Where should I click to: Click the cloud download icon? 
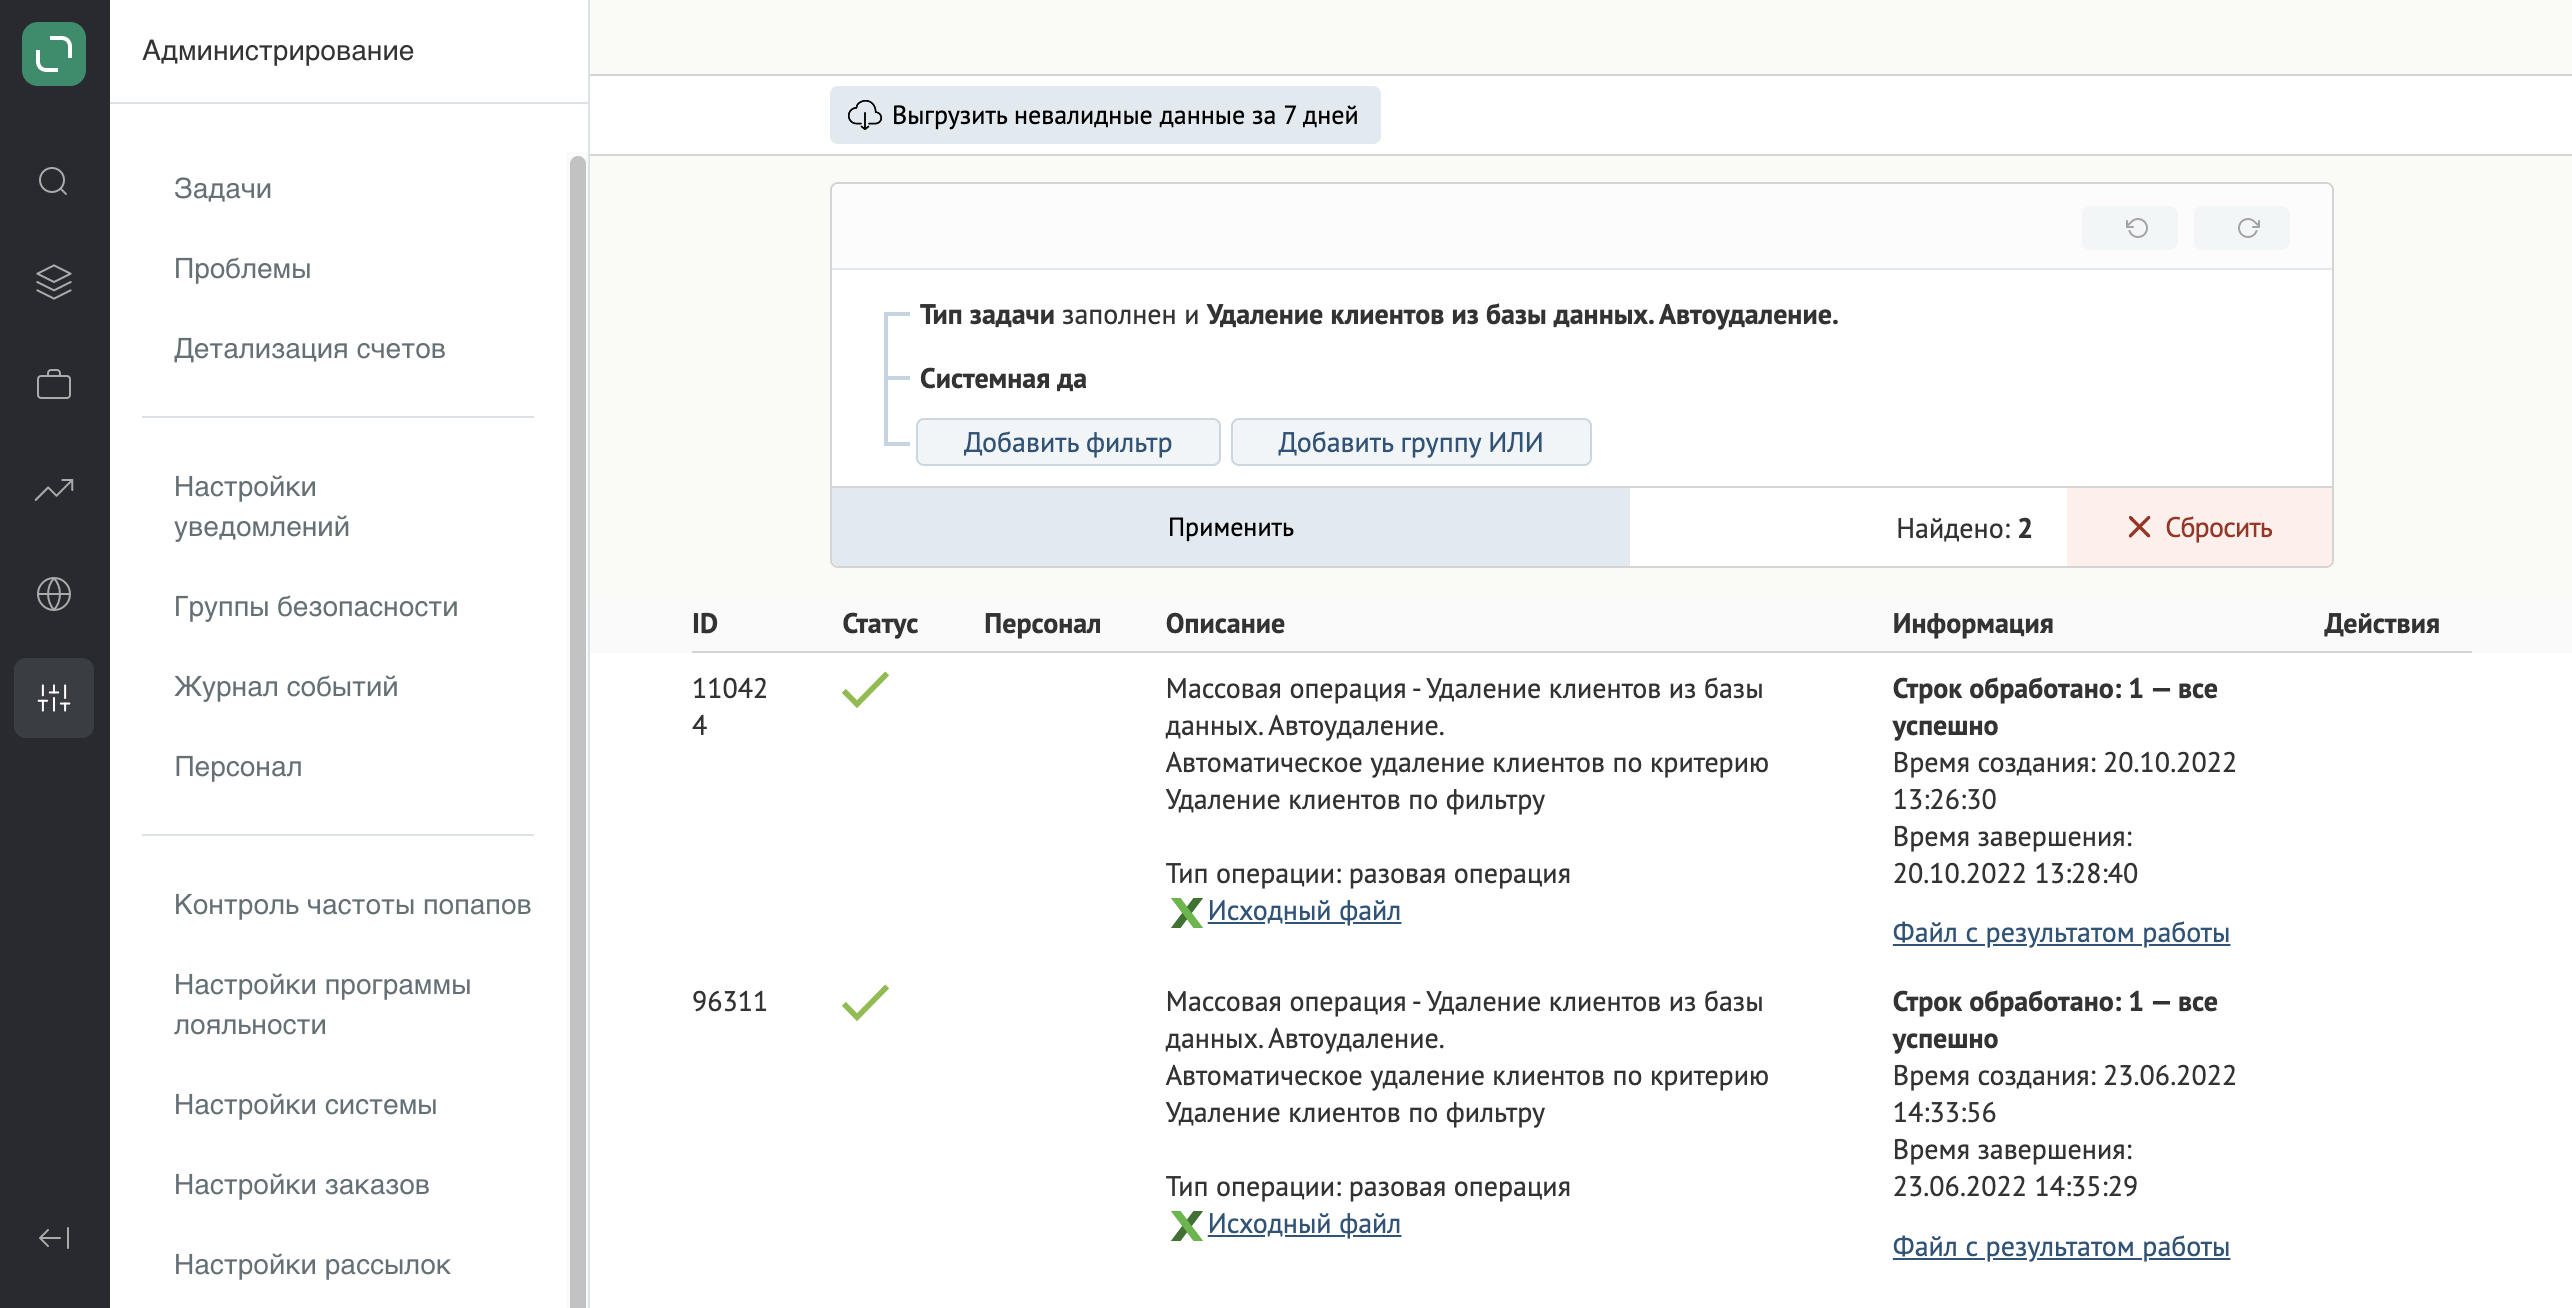click(865, 115)
